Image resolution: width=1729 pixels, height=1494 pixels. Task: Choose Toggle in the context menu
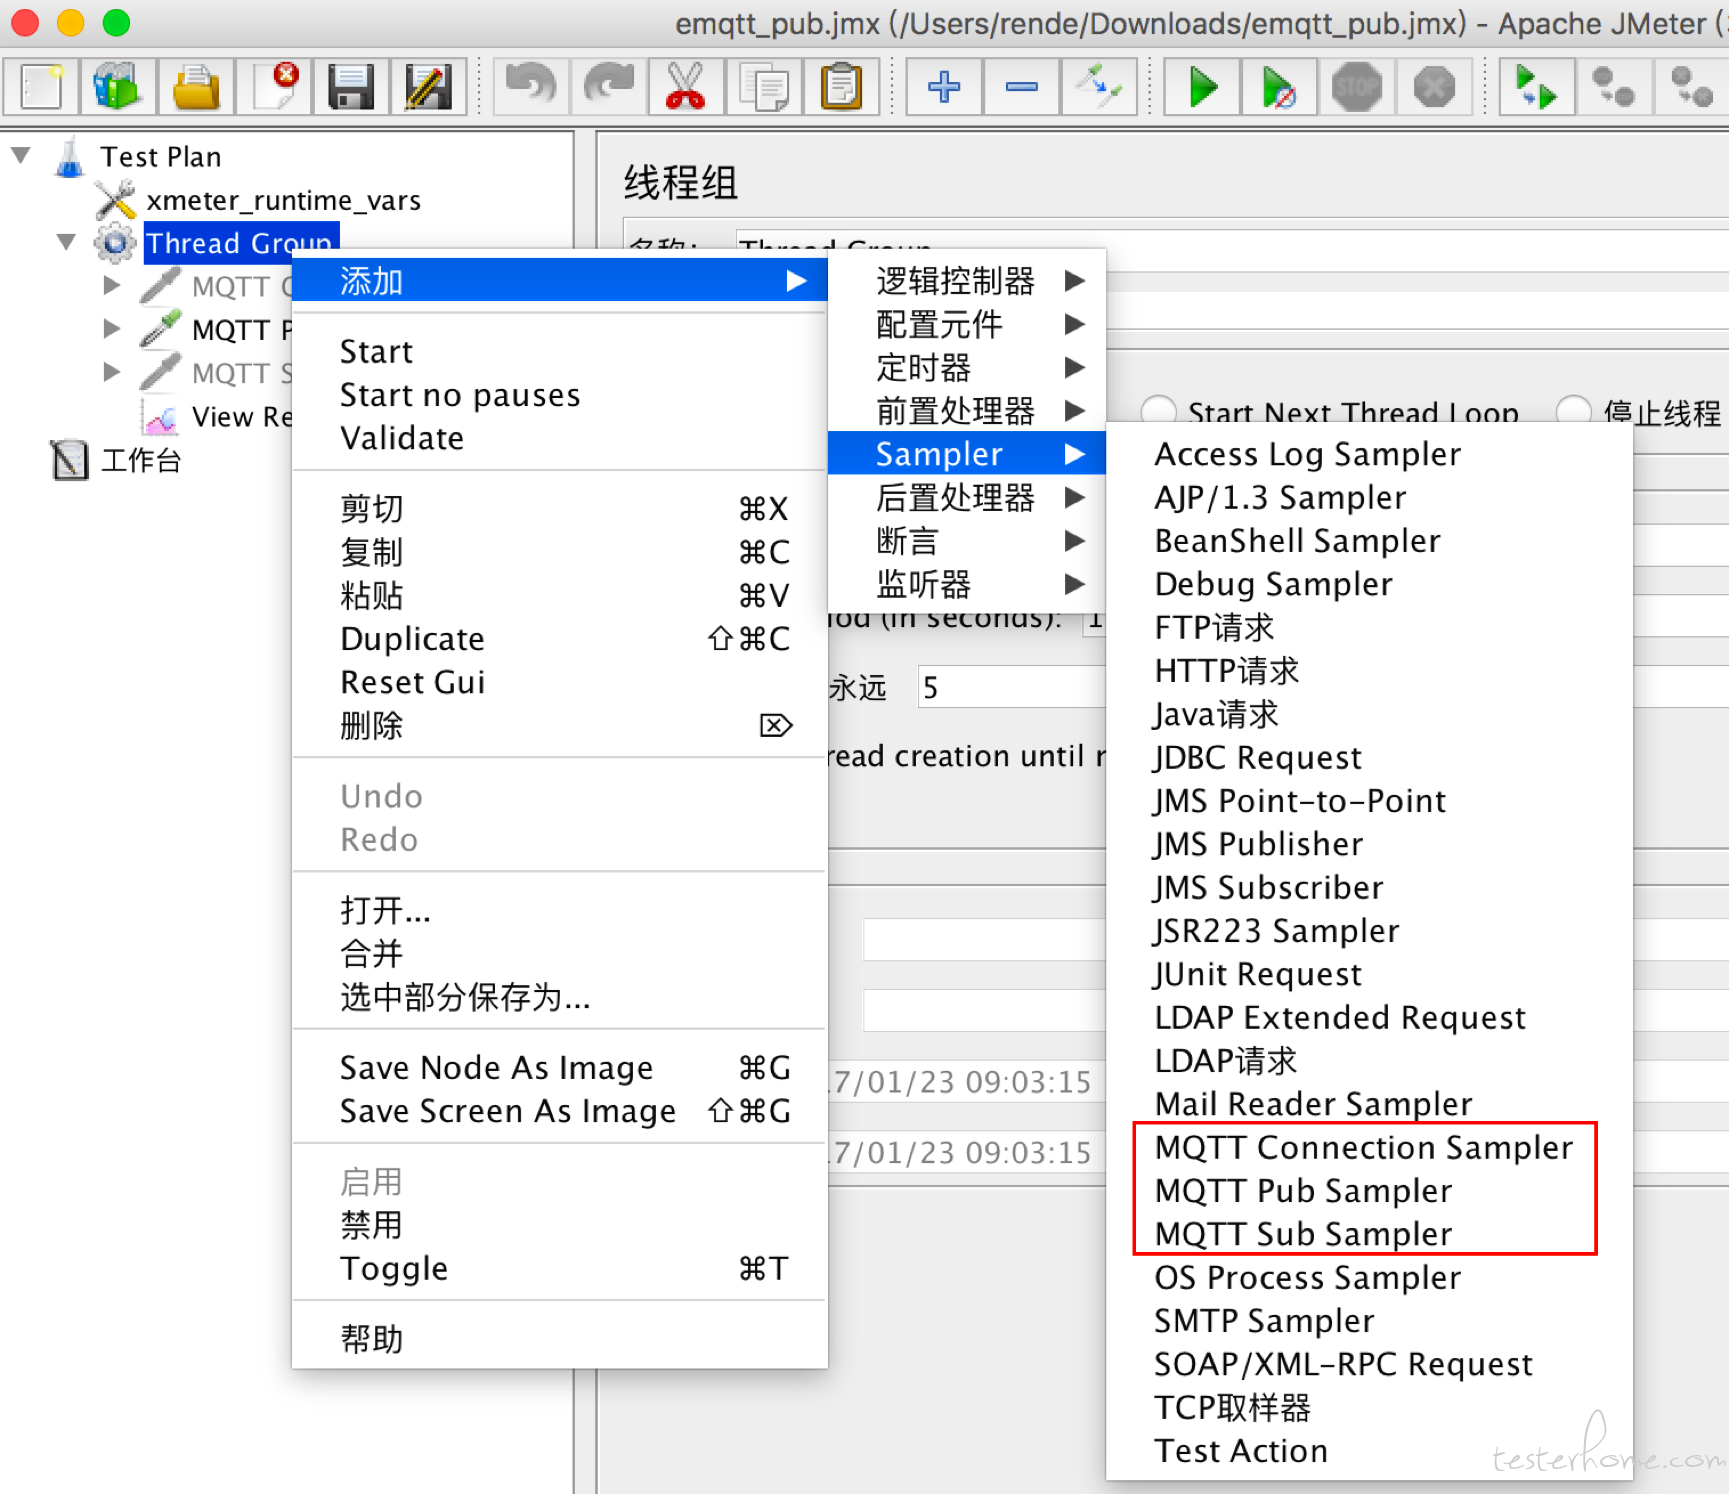pos(560,1268)
